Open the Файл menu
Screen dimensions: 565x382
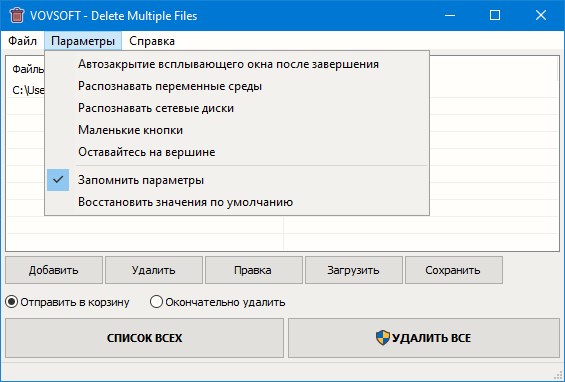pos(22,41)
